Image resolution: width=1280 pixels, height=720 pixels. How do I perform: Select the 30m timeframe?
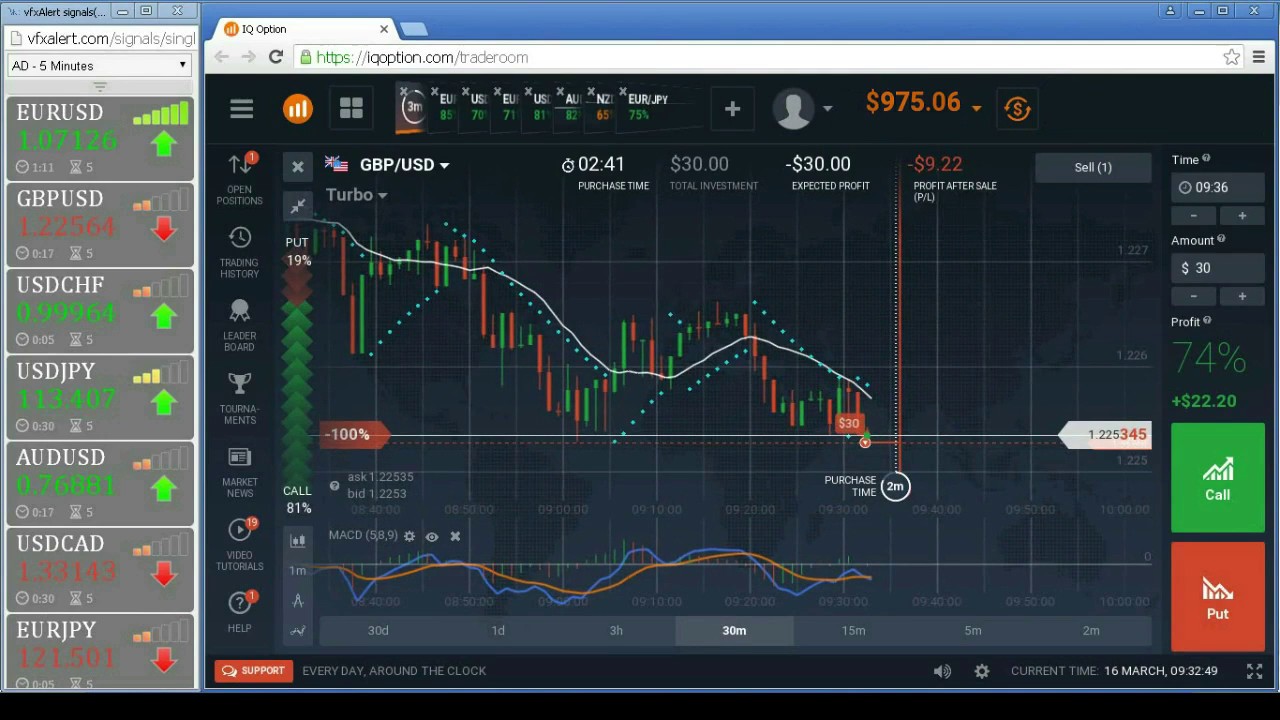coord(735,630)
